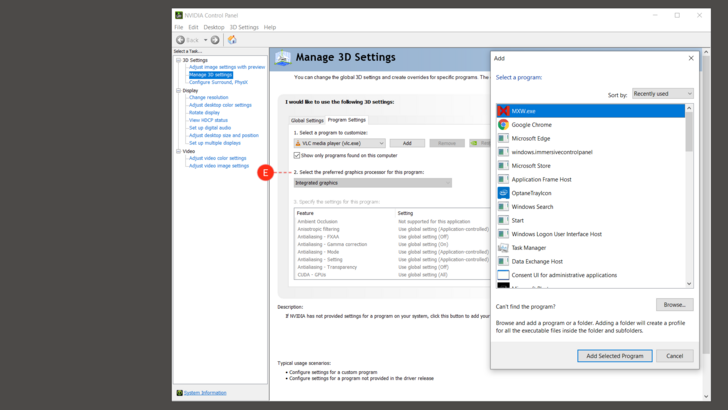Viewport: 728px width, 410px height.
Task: Click the windows.immersivecontrolpanel icon
Action: 503,152
